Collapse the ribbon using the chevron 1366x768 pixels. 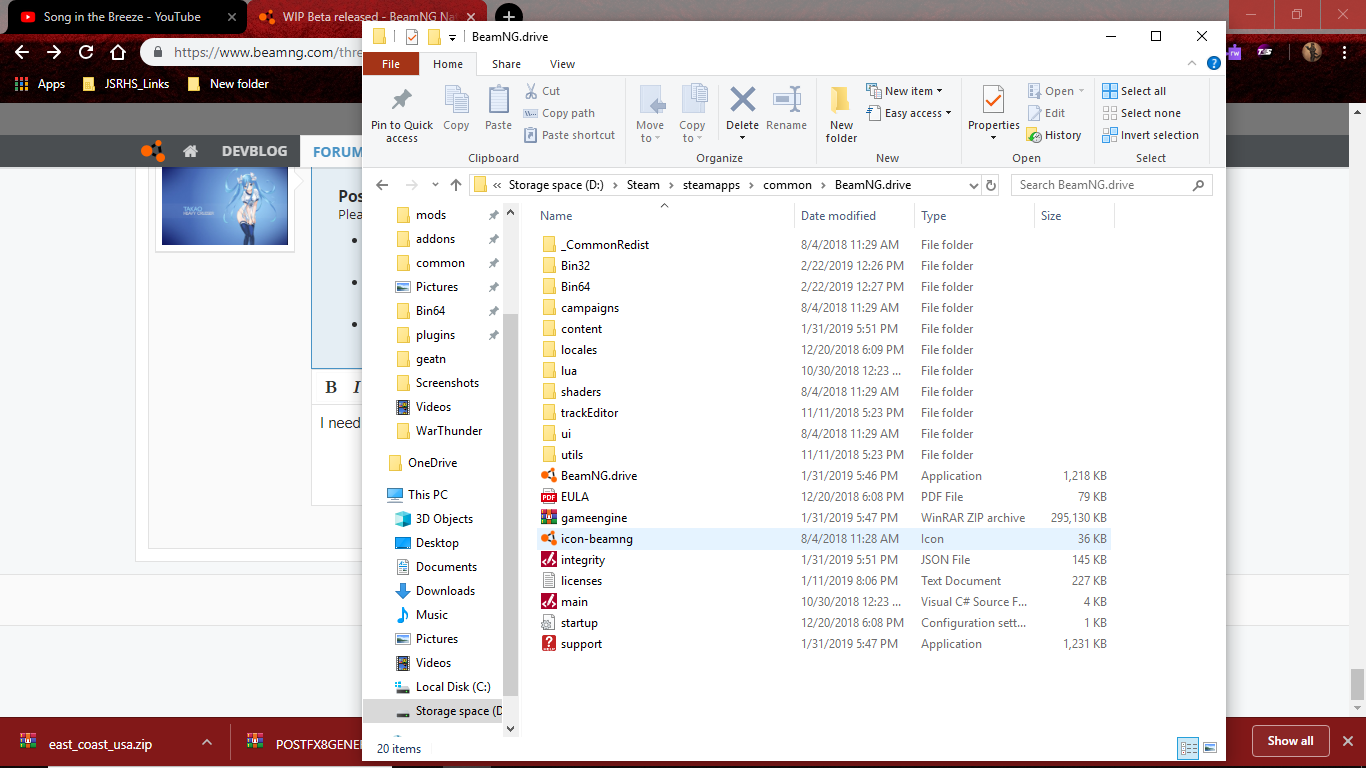coord(1190,63)
